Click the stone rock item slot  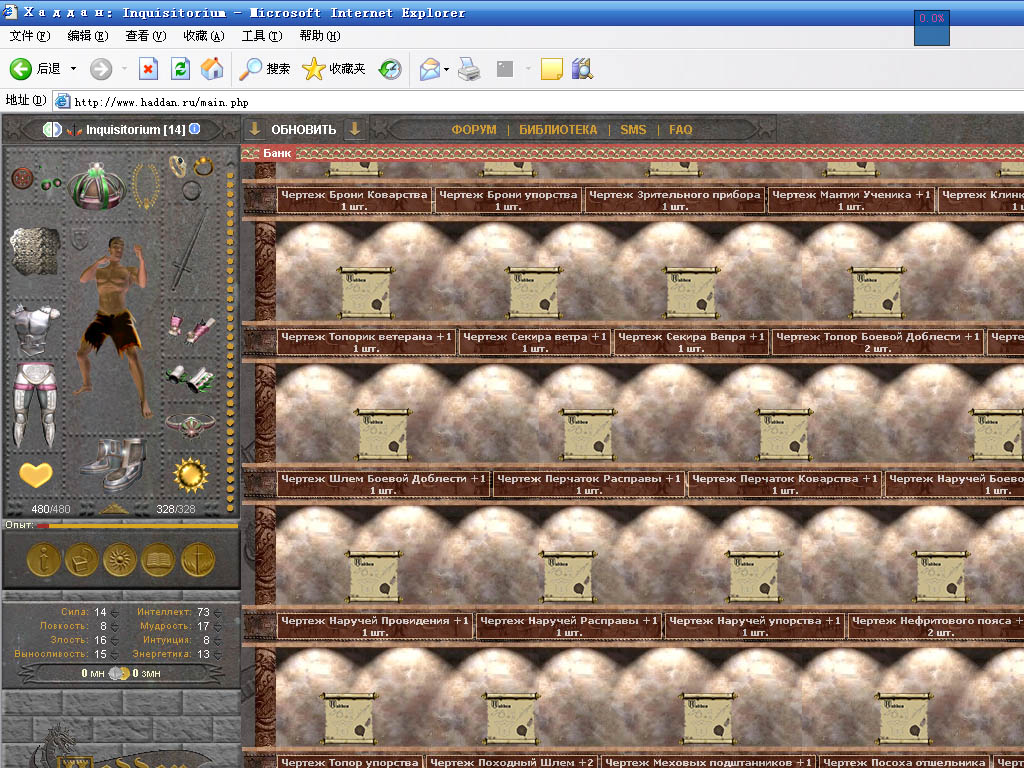[35, 251]
